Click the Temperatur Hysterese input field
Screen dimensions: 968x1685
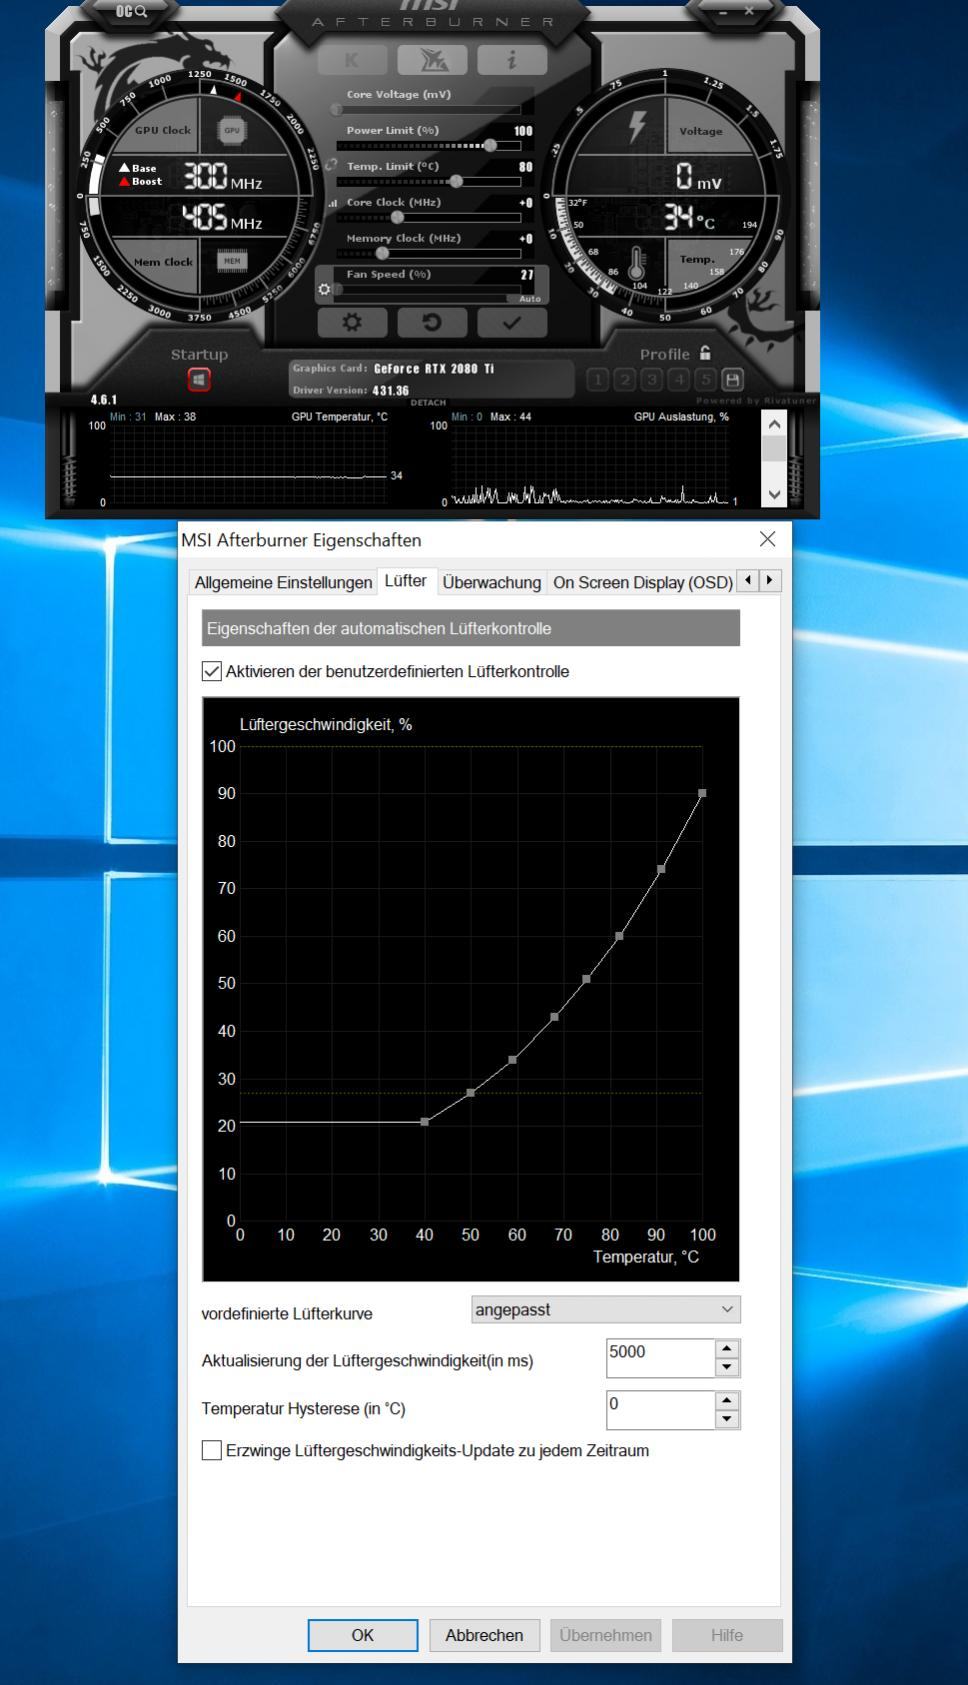660,1410
